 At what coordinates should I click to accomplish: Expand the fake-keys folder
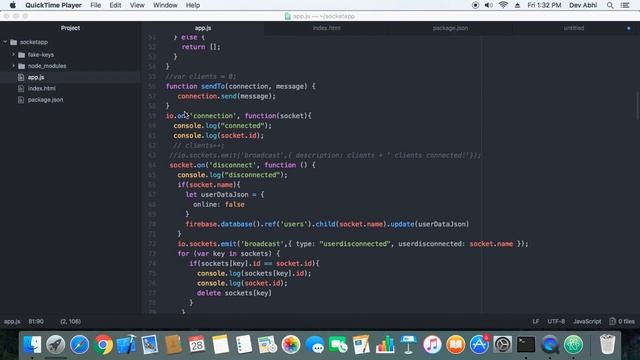click(x=13, y=54)
